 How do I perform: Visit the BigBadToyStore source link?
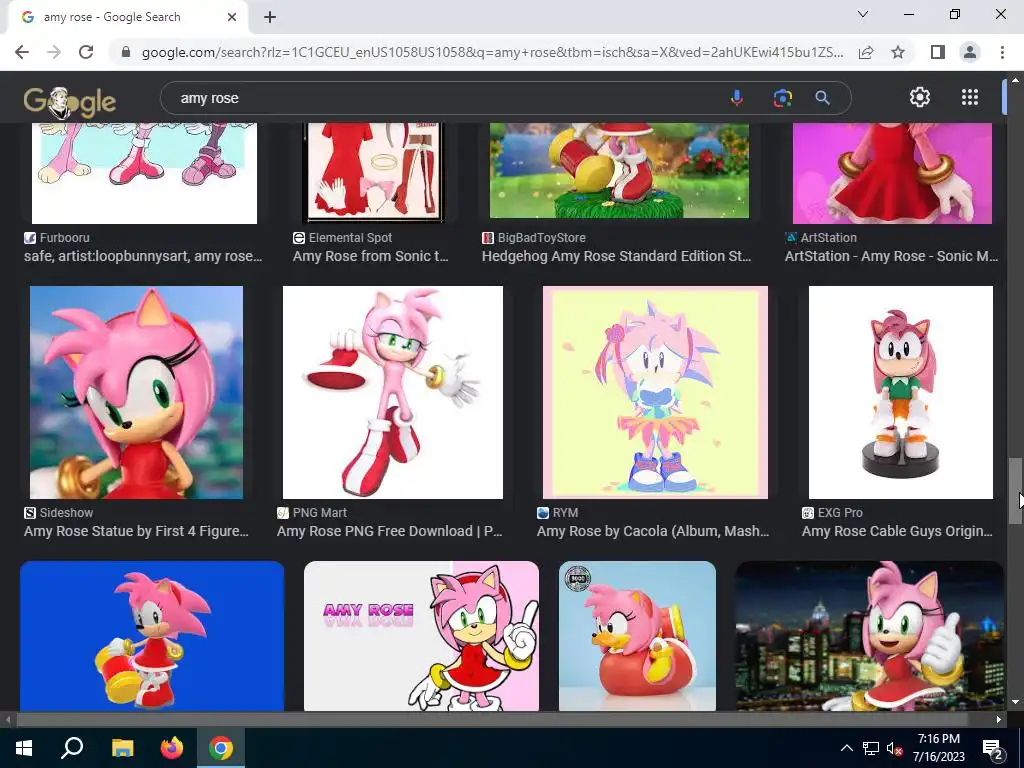click(x=534, y=238)
